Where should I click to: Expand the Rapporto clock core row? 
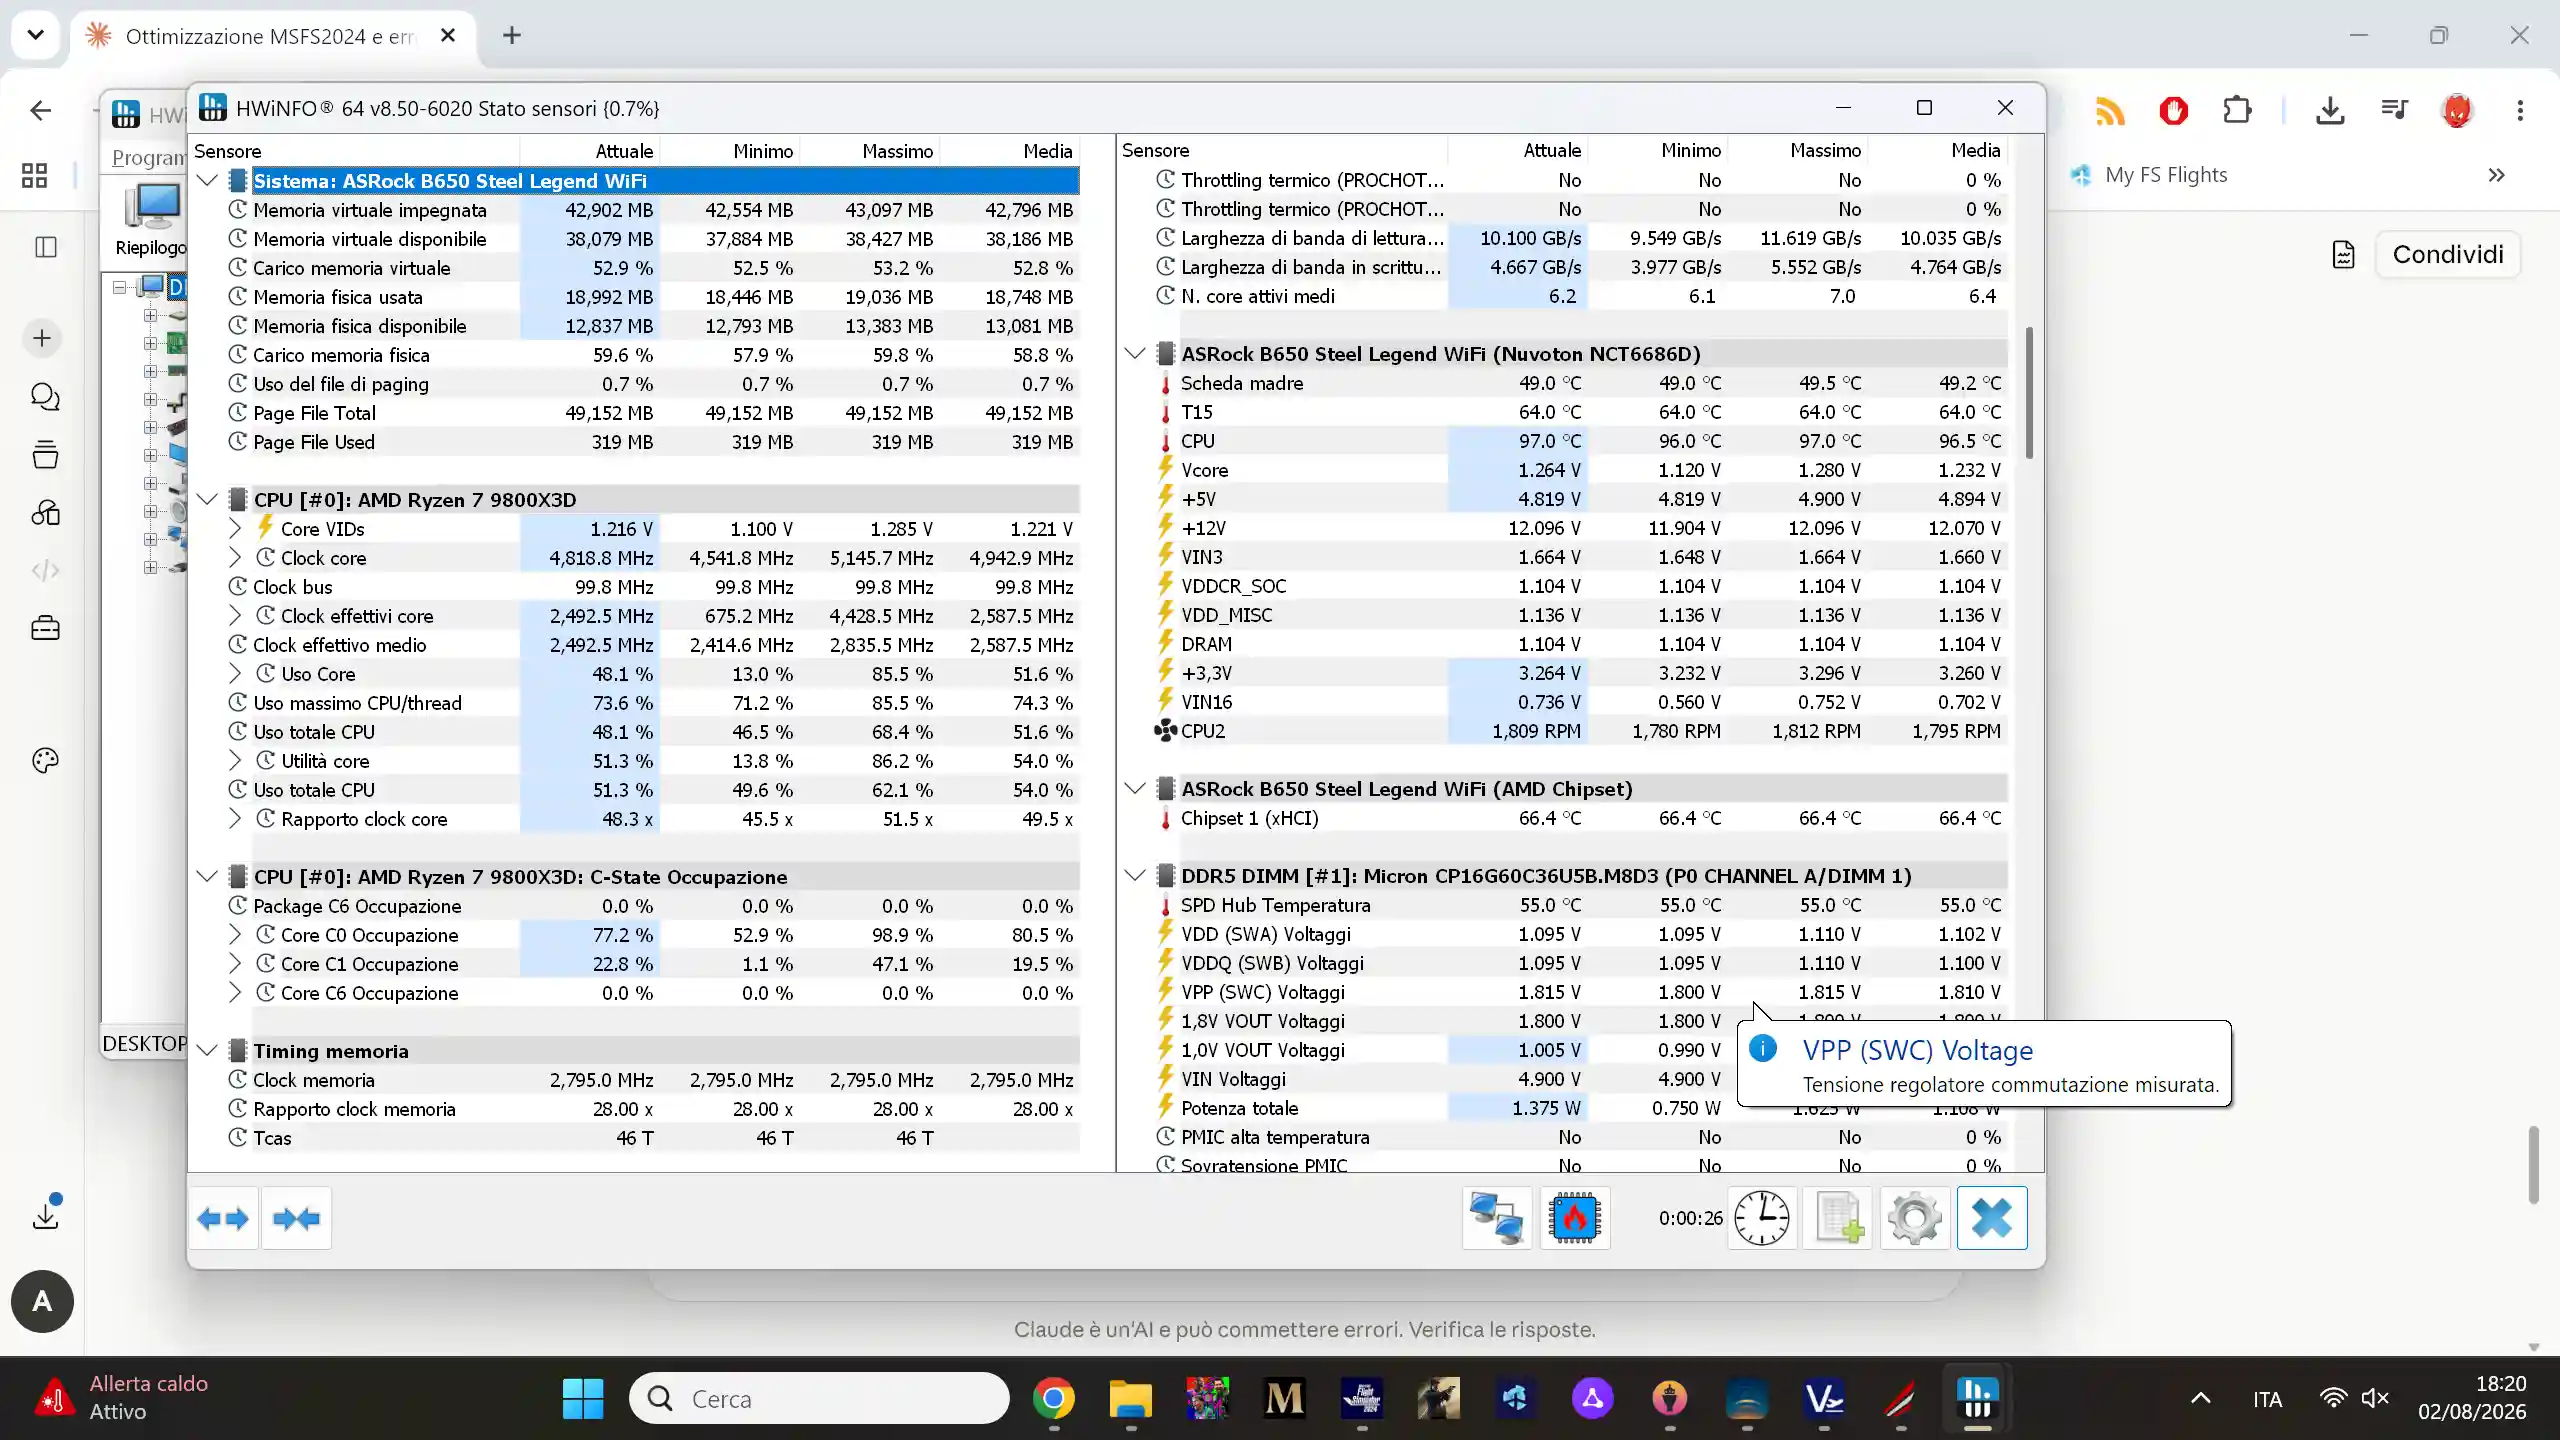pos(235,819)
